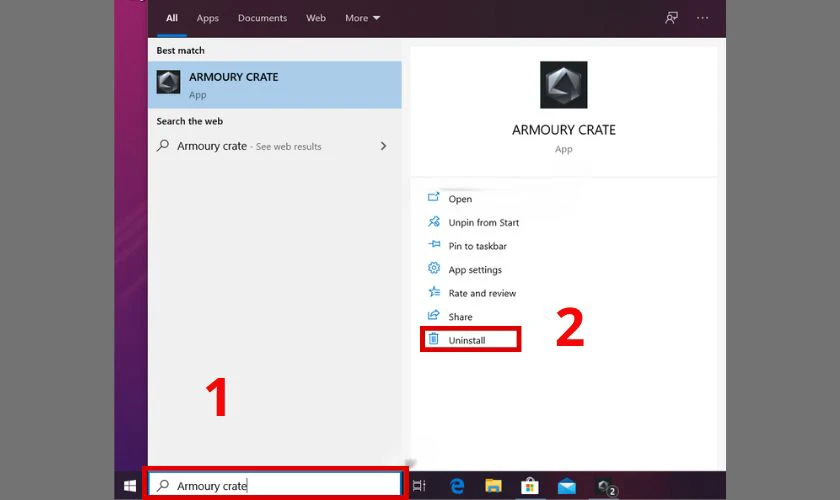
Task: Click Uninstall for Armoury Crate
Action: (467, 340)
